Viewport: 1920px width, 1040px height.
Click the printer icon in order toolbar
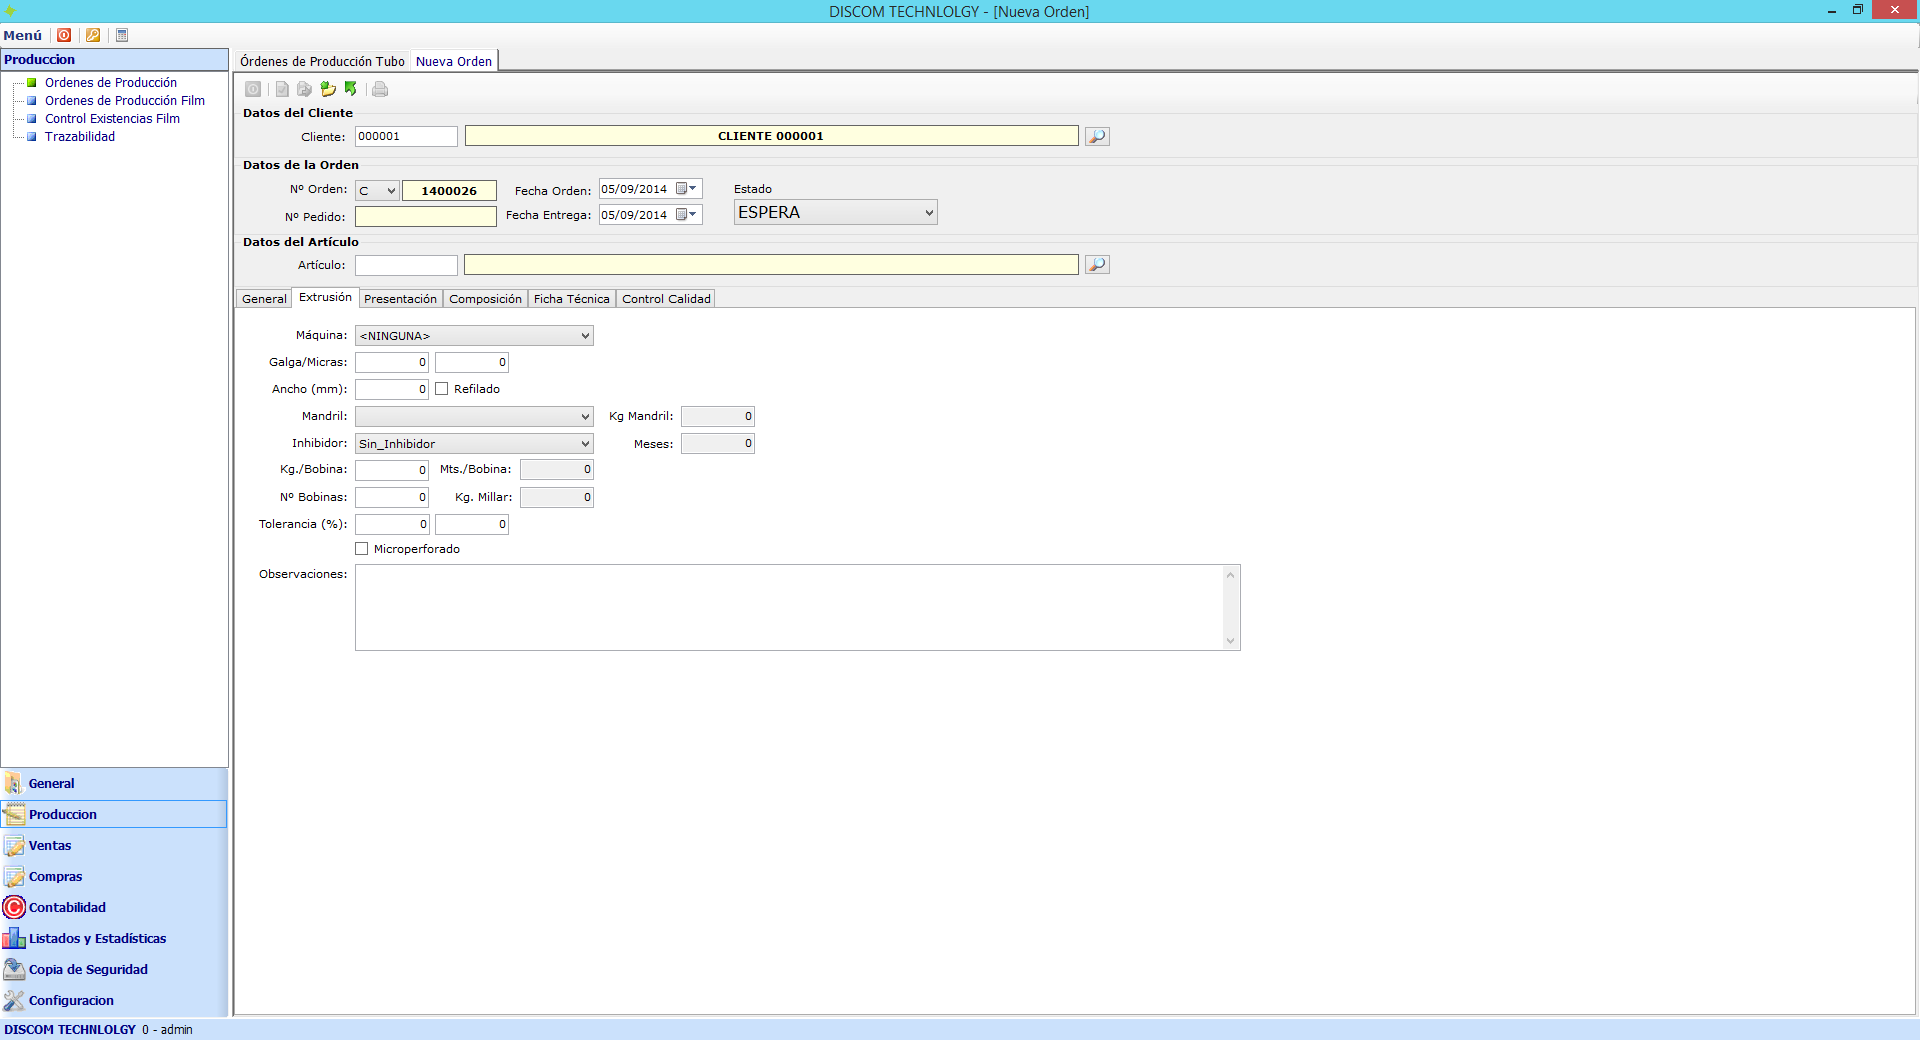(380, 89)
